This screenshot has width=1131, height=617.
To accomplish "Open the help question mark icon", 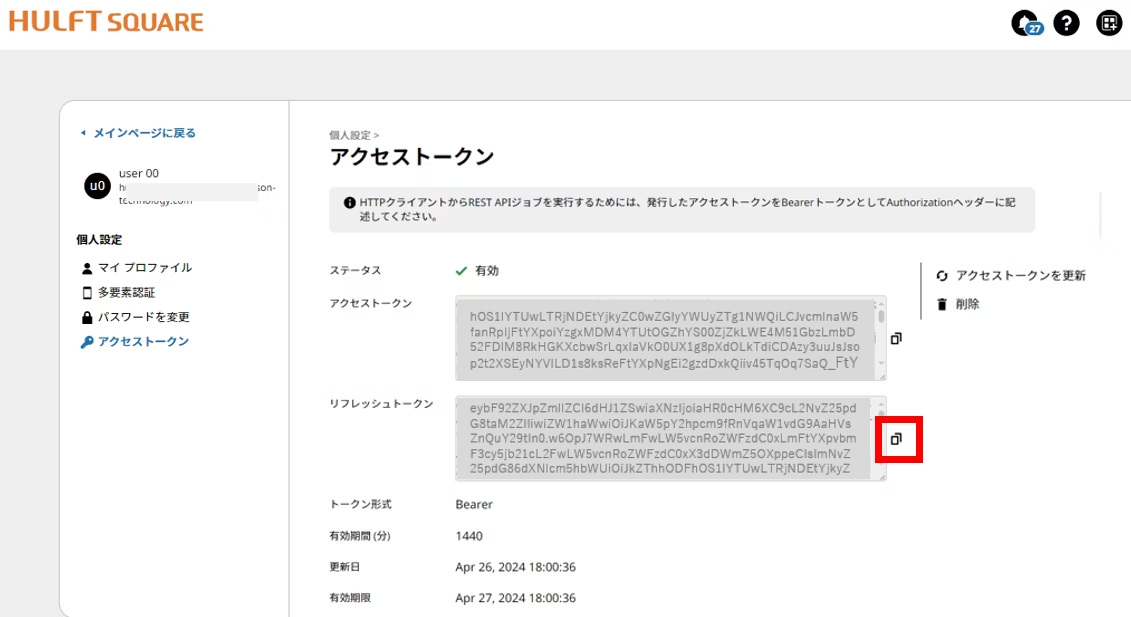I will 1066,23.
